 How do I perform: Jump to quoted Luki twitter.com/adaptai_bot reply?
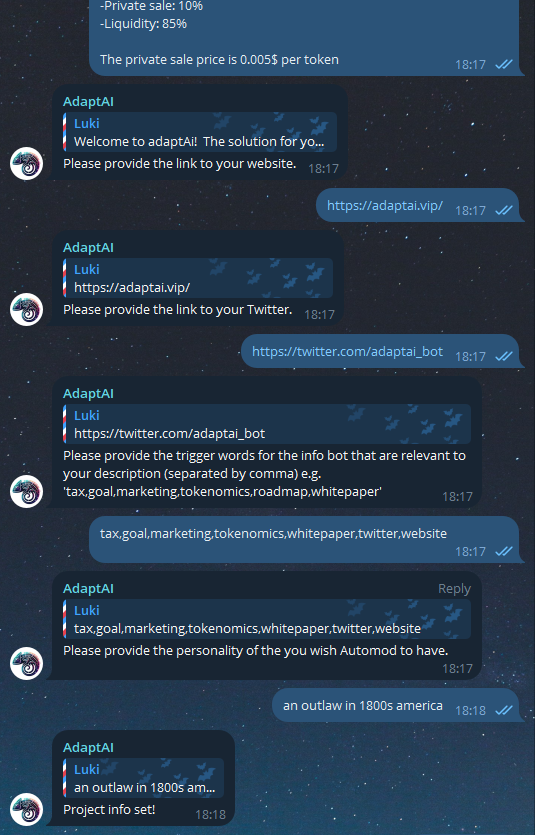[x=267, y=424]
